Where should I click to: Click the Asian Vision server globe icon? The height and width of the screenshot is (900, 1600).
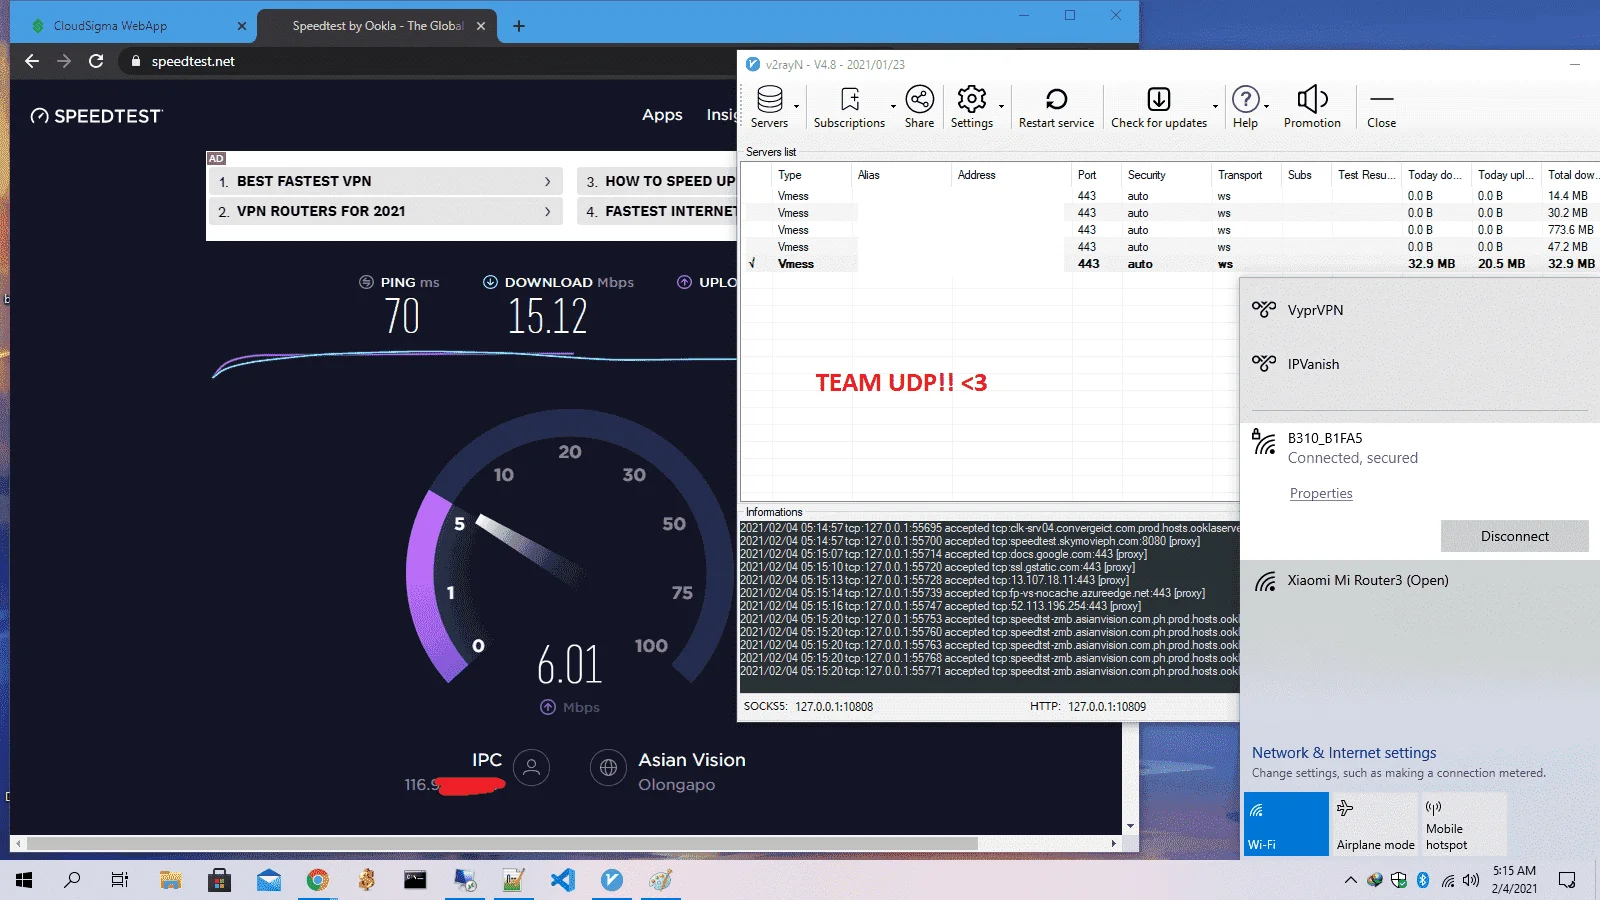608,768
